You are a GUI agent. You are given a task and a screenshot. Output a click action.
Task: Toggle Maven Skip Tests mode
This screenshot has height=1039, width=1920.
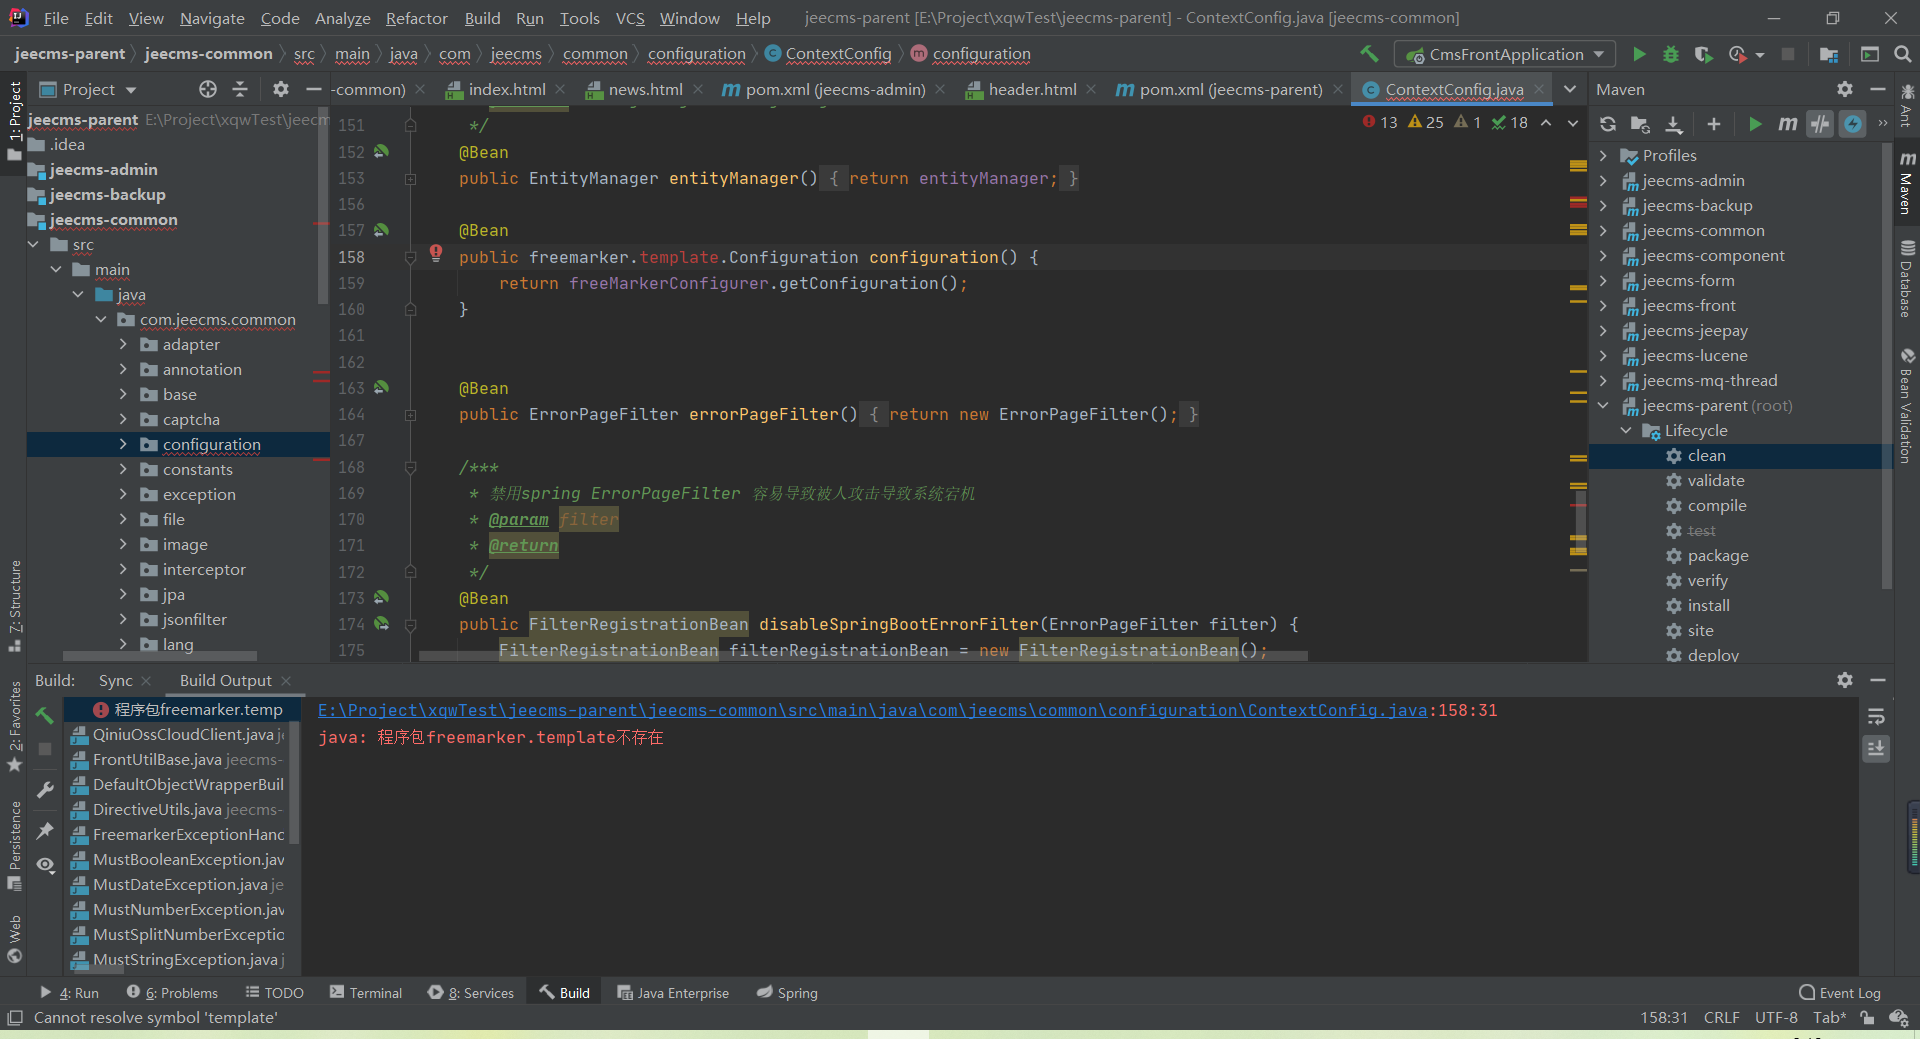pyautogui.click(x=1853, y=124)
